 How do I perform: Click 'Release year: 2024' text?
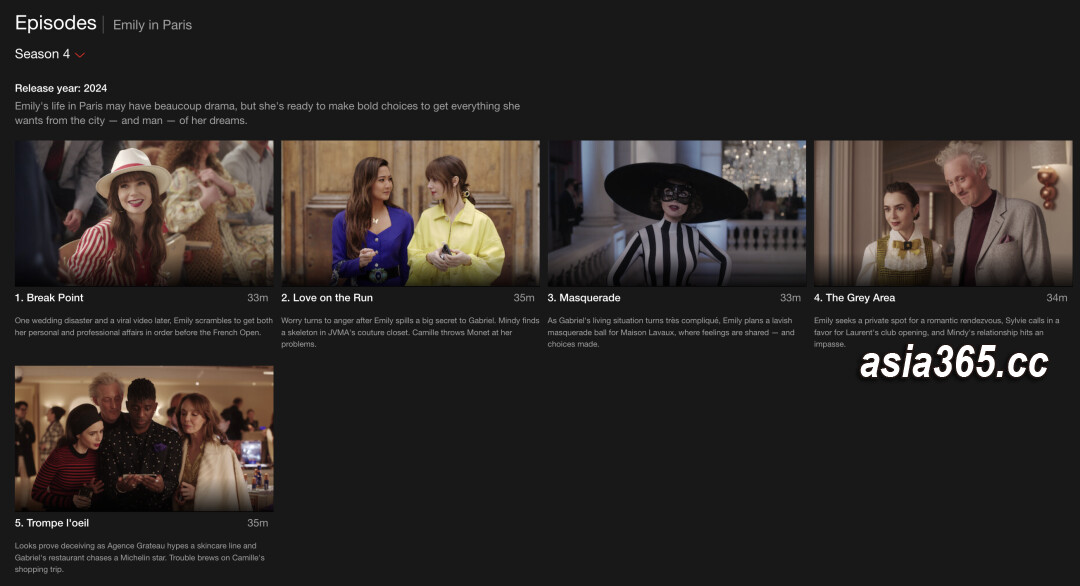[61, 88]
